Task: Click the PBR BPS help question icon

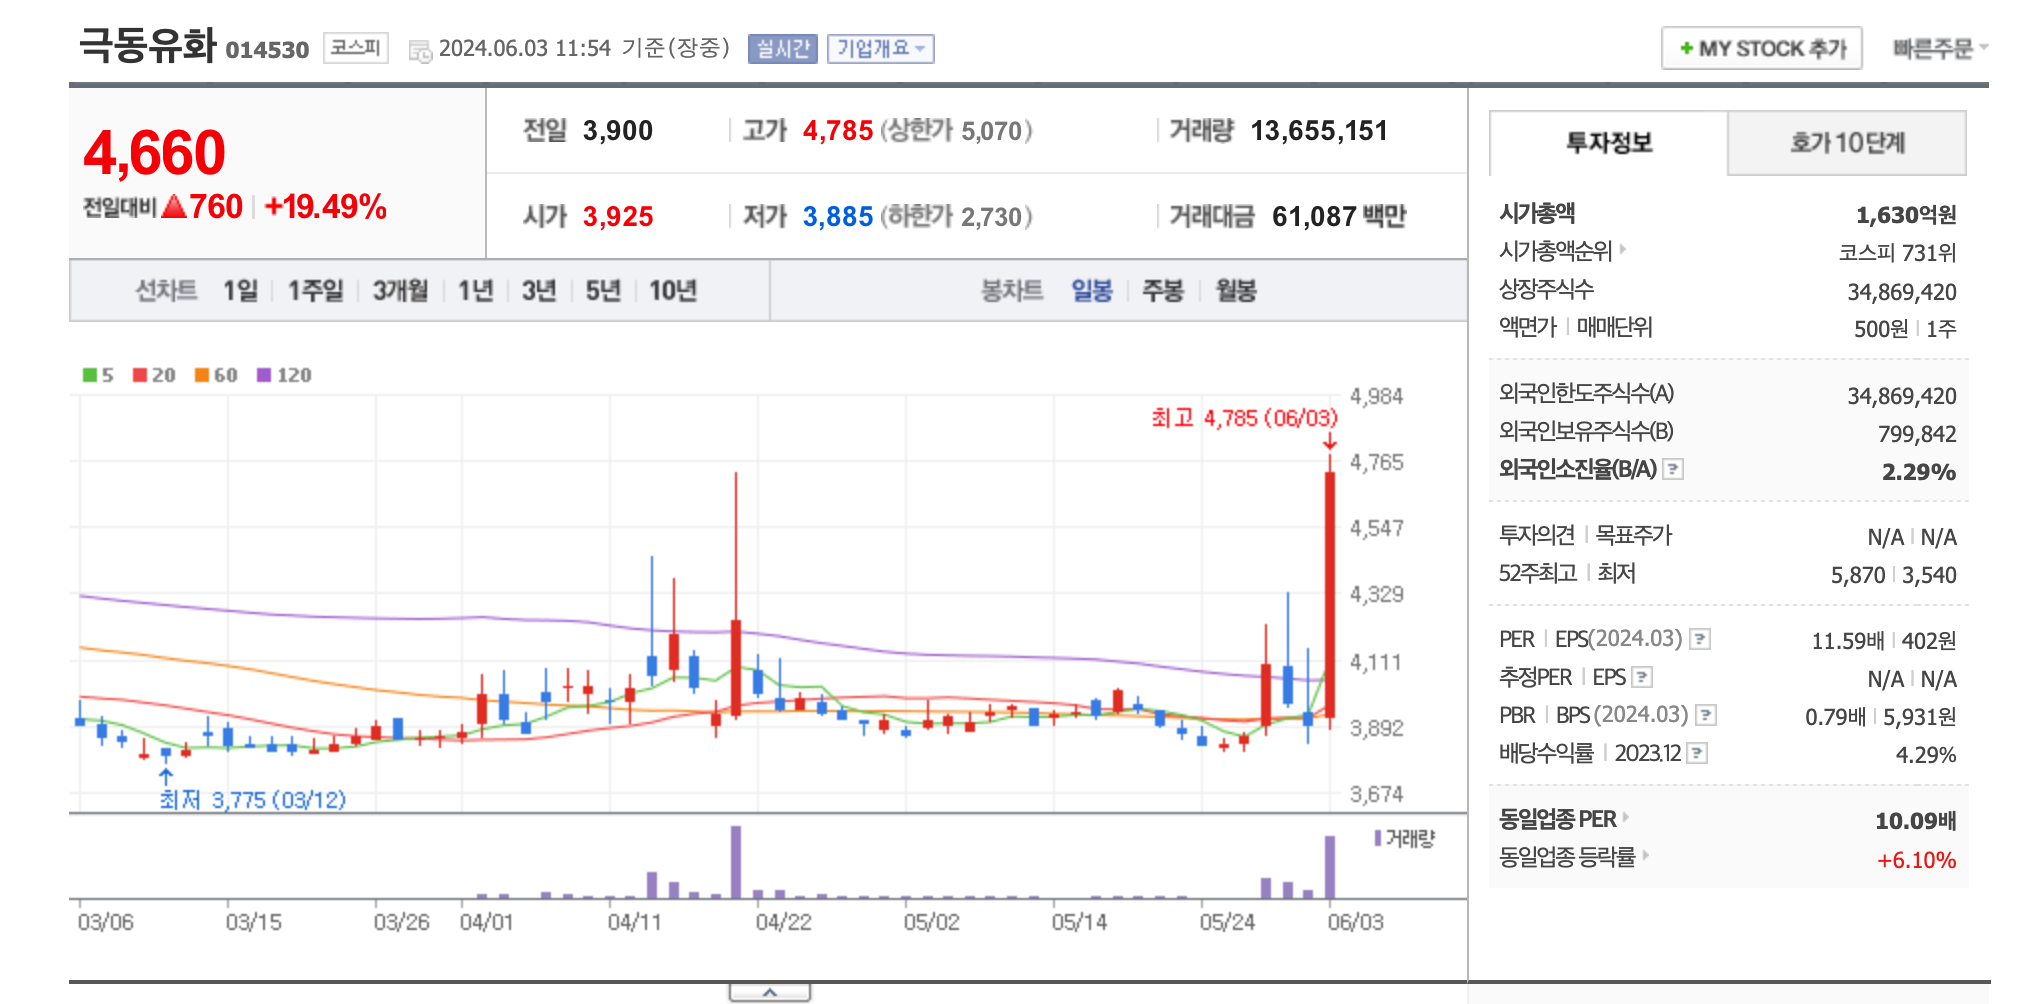Action: (x=1706, y=714)
